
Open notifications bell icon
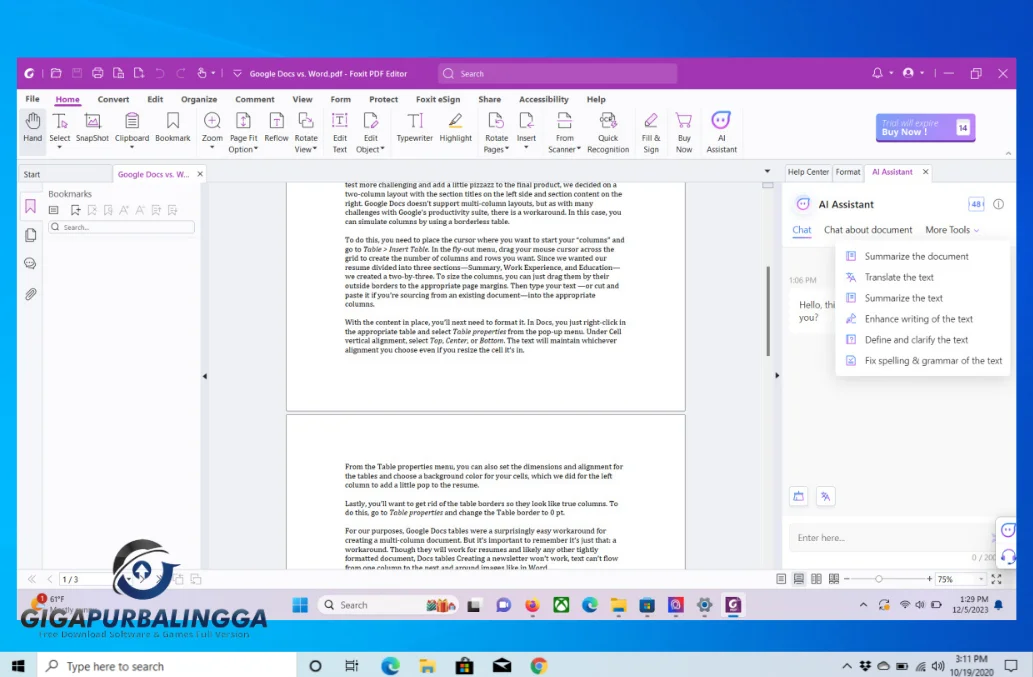(x=877, y=73)
